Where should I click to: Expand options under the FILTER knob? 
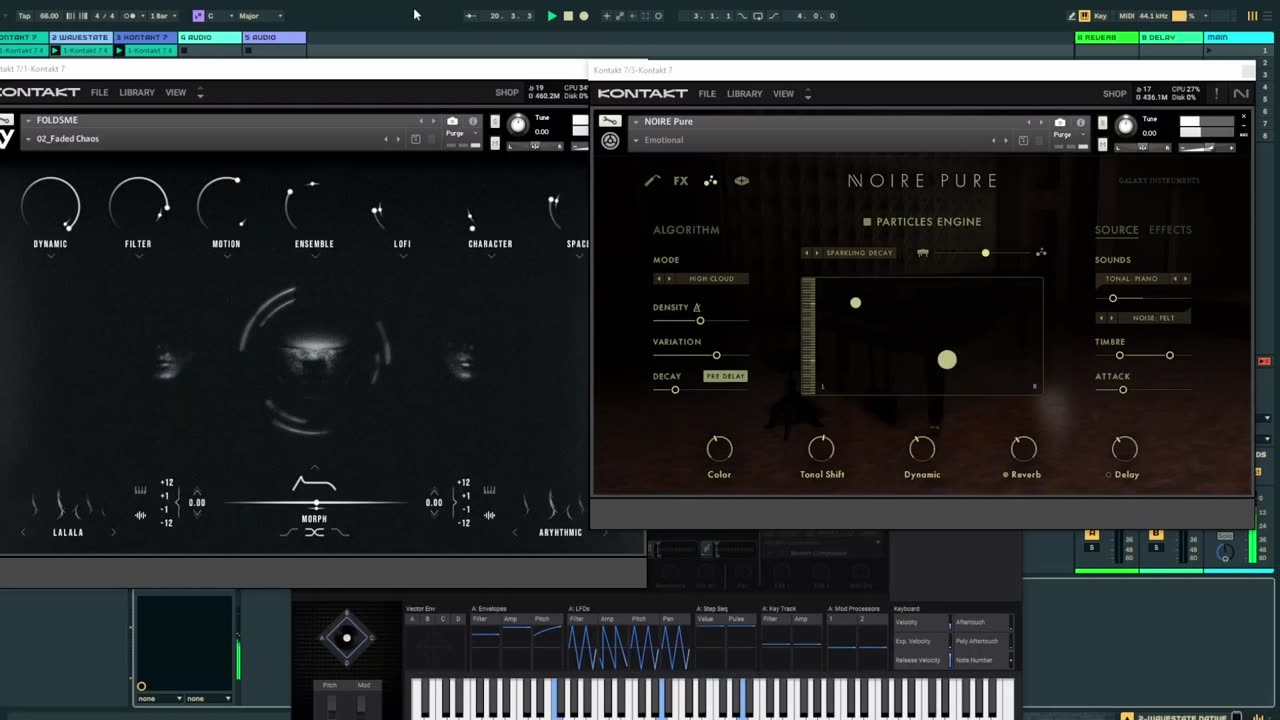point(138,256)
